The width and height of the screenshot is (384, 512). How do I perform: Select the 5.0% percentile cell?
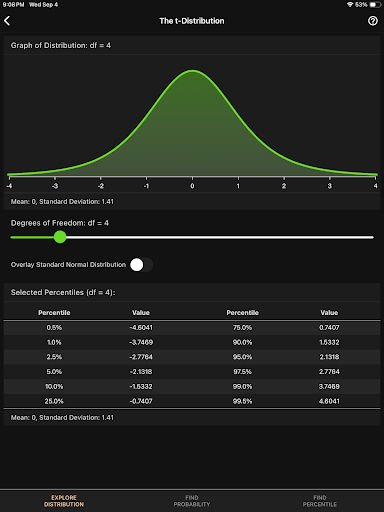pyautogui.click(x=54, y=372)
